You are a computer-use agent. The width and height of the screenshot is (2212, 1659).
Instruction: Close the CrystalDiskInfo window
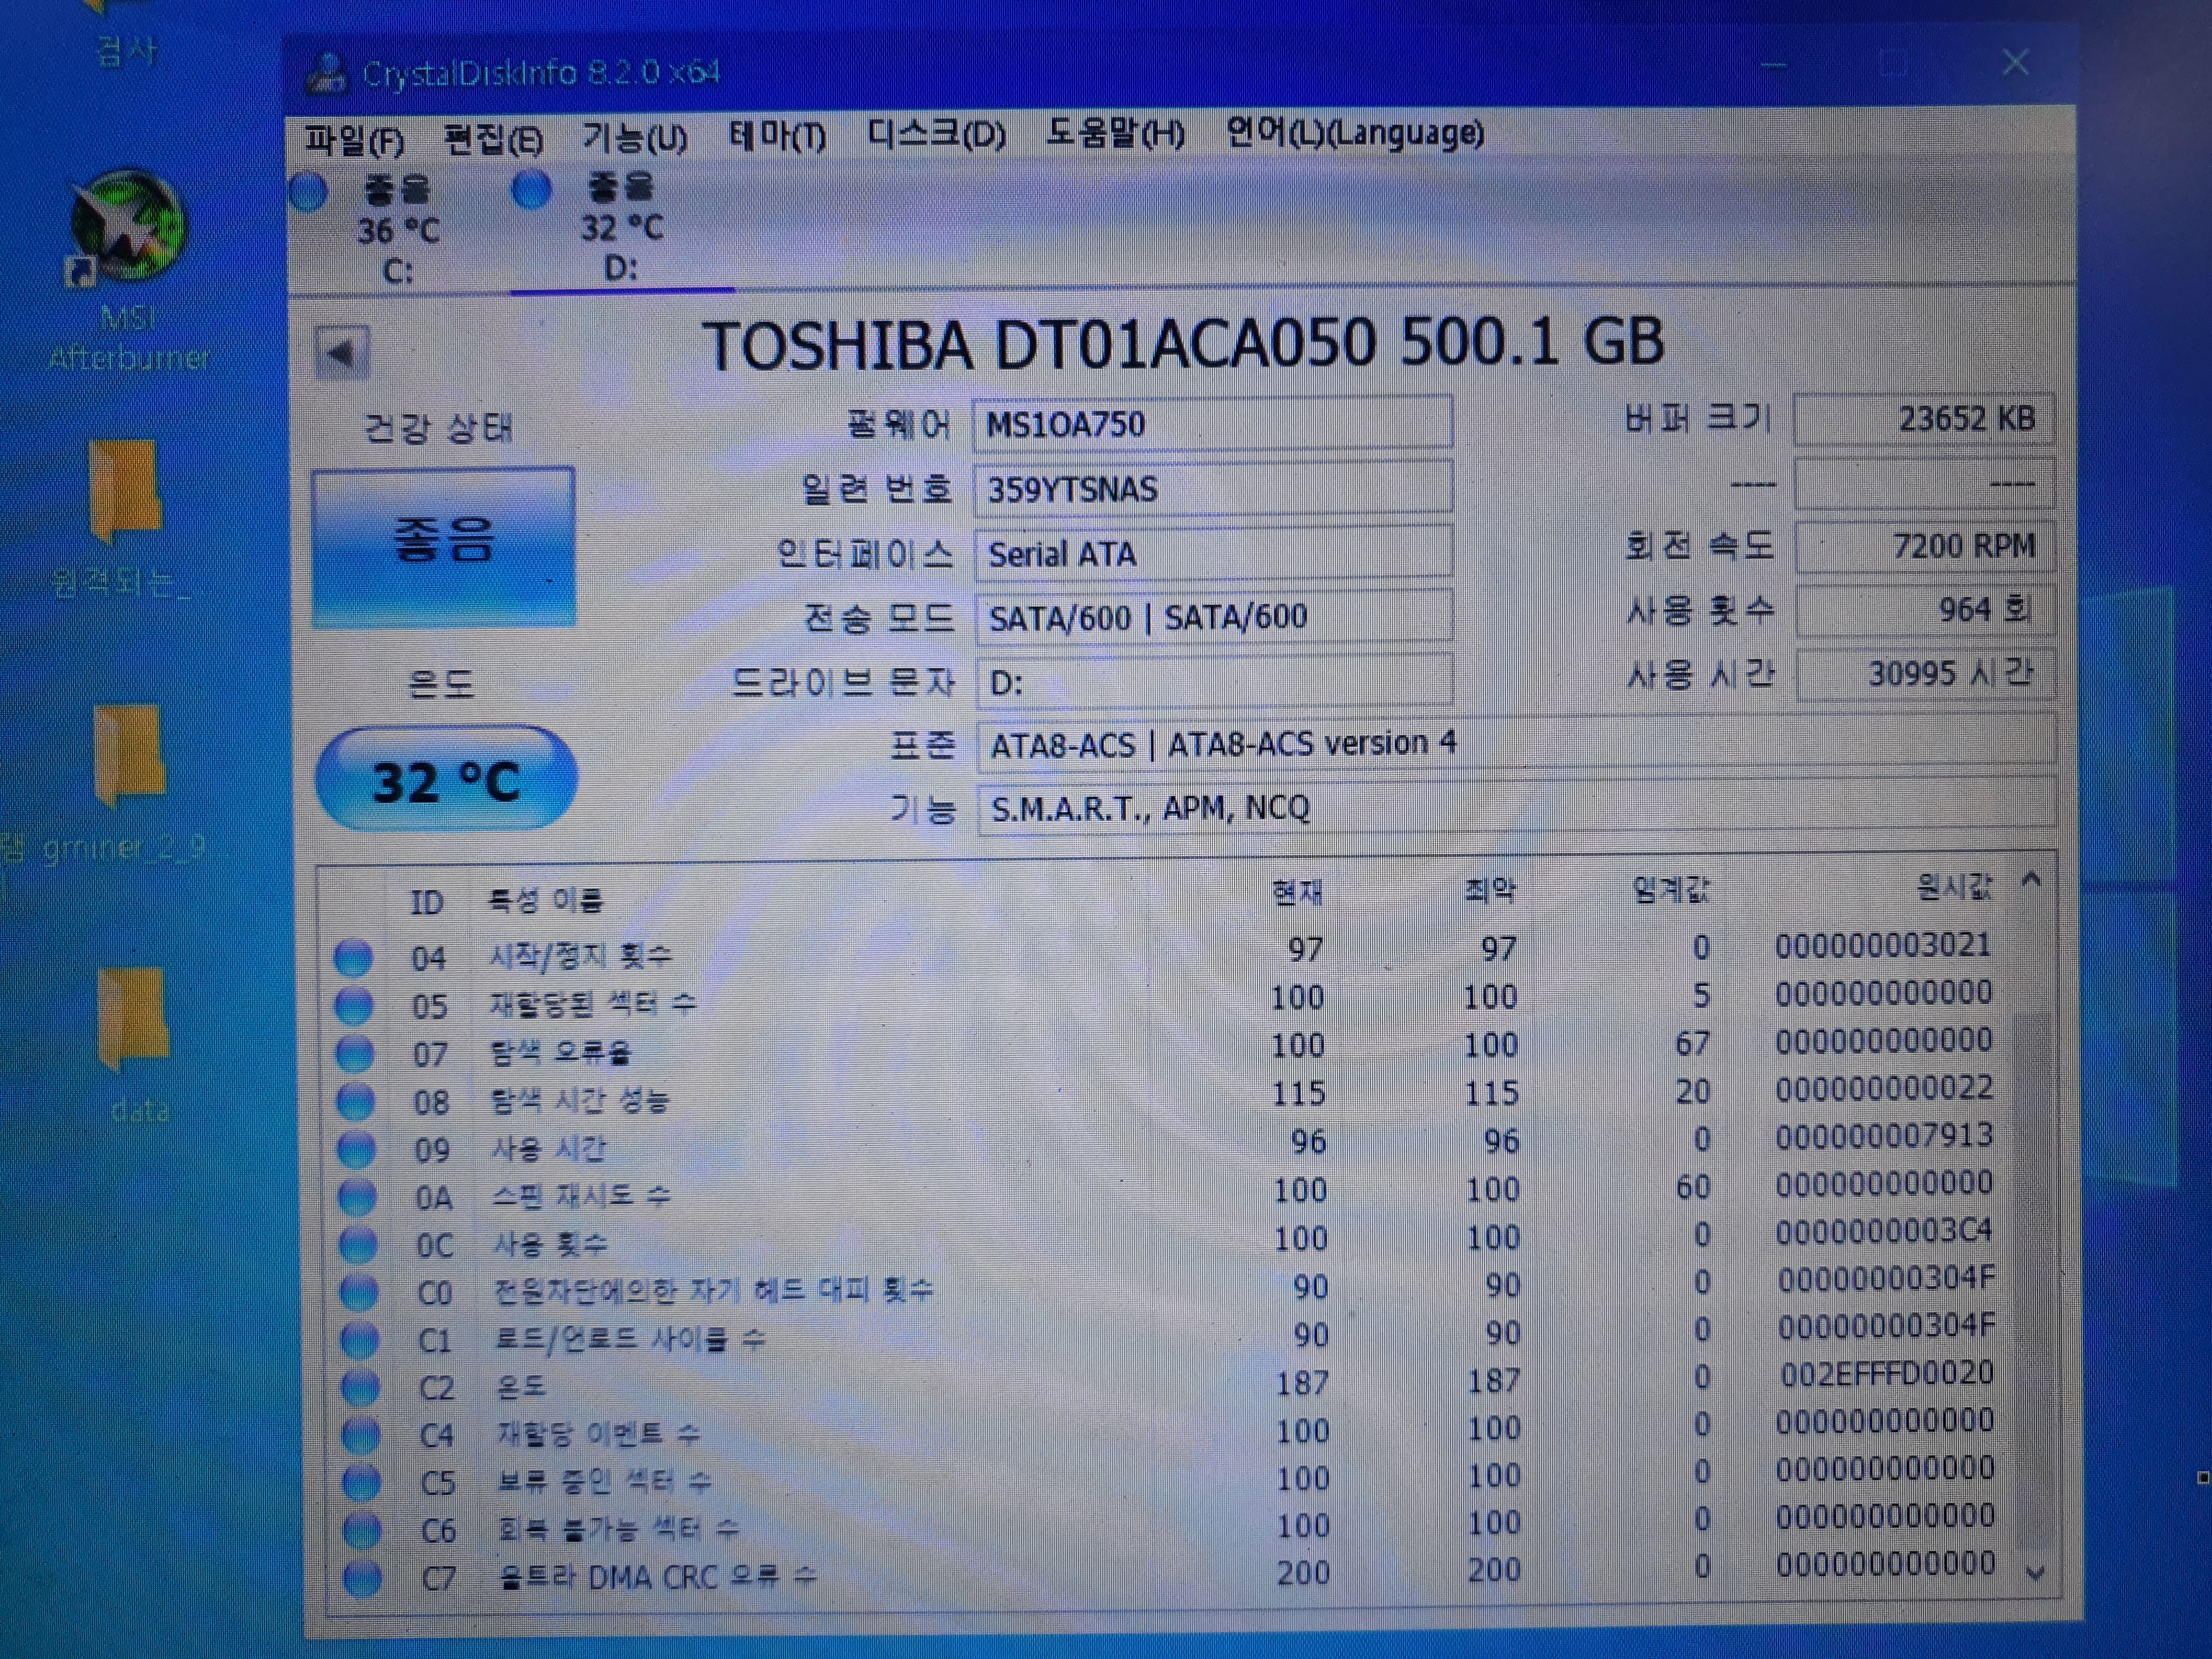pos(2015,63)
